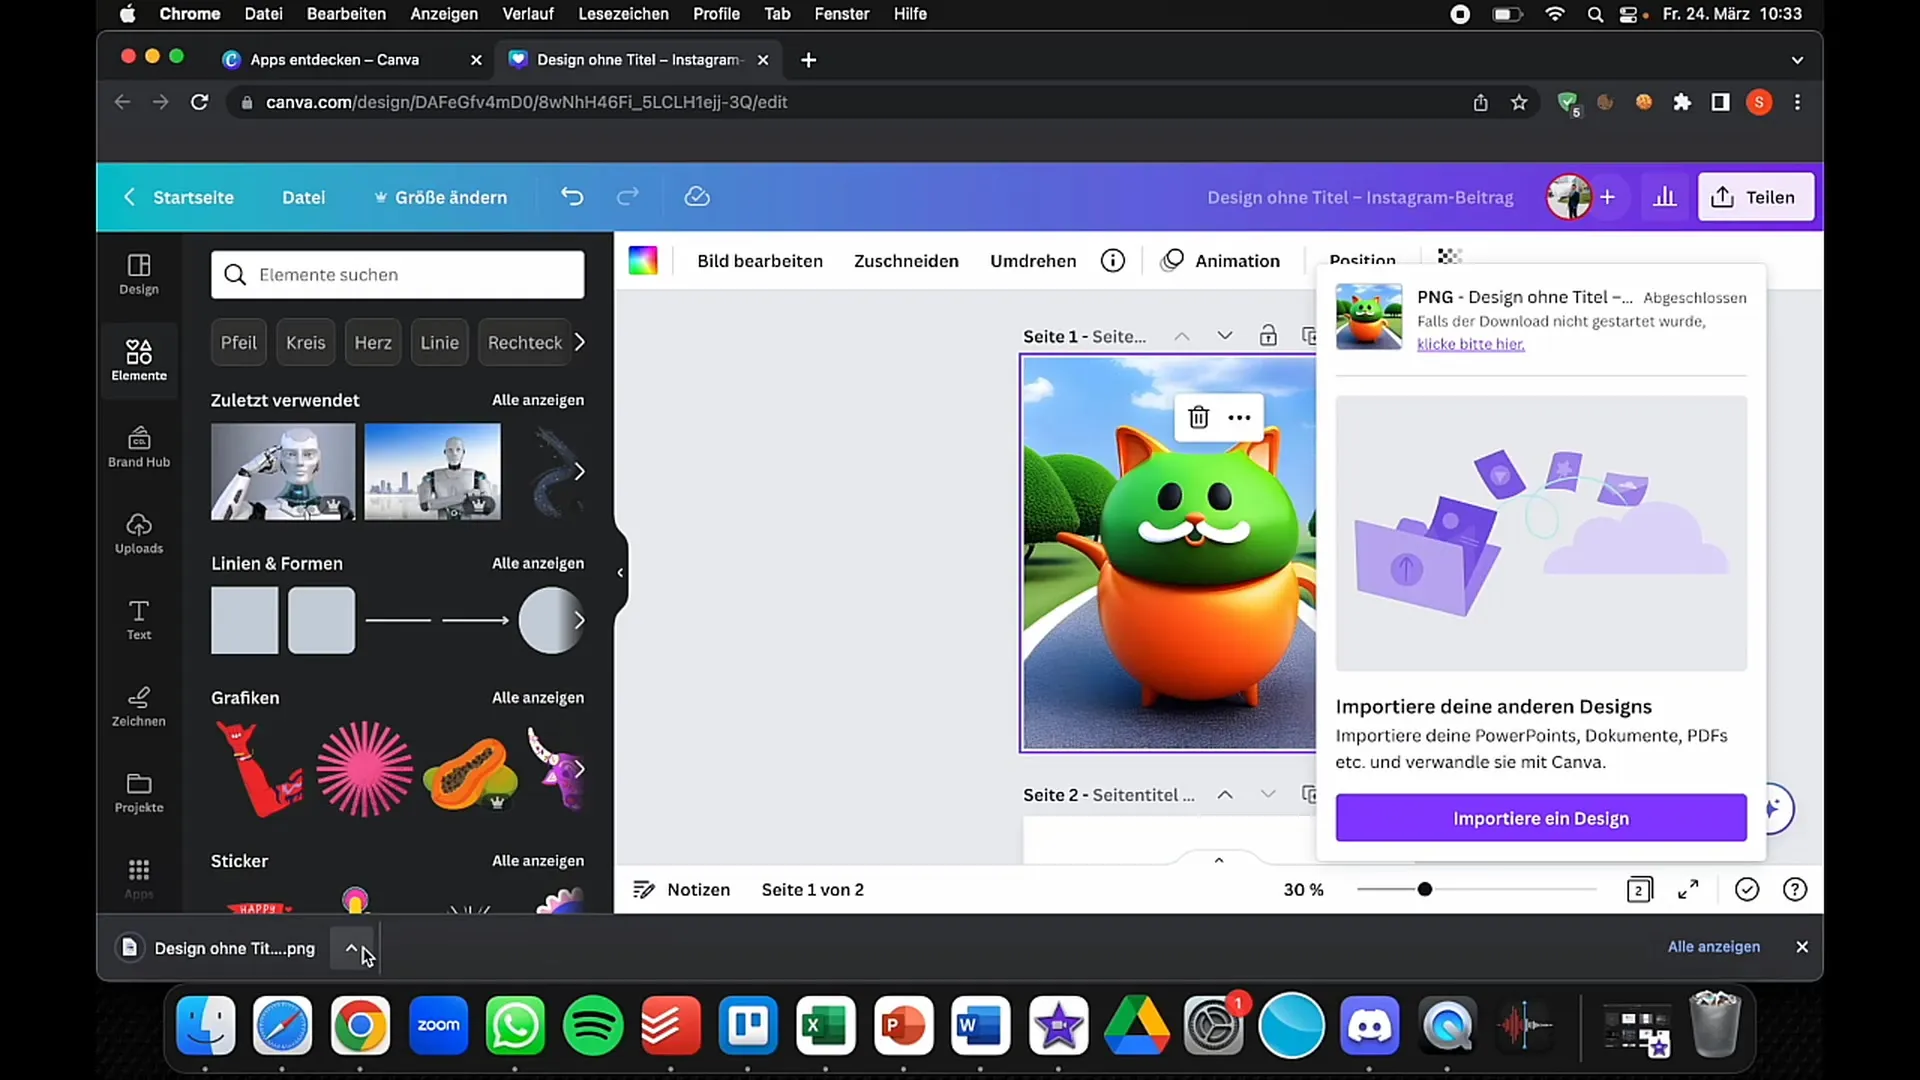
Task: Open Chrome extensions puzzle icon
Action: tap(1682, 102)
